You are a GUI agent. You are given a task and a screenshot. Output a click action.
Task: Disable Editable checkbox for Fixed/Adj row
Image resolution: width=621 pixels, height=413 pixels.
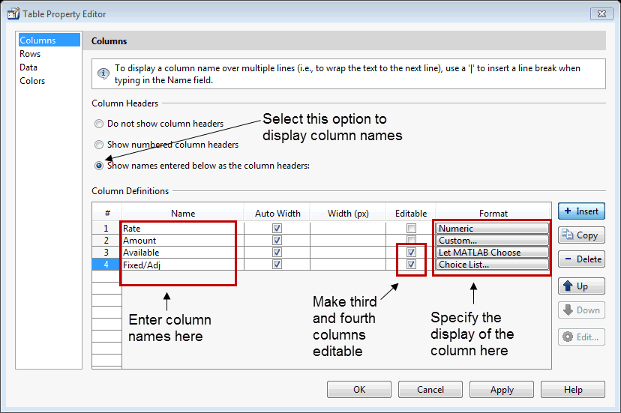410,265
